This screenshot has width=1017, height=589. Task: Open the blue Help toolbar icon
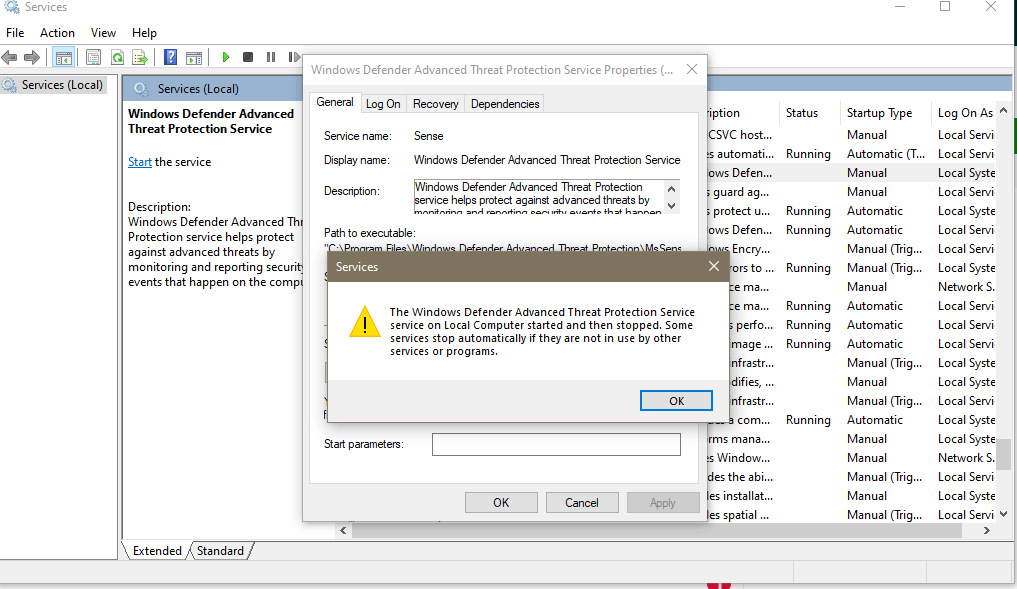point(170,57)
